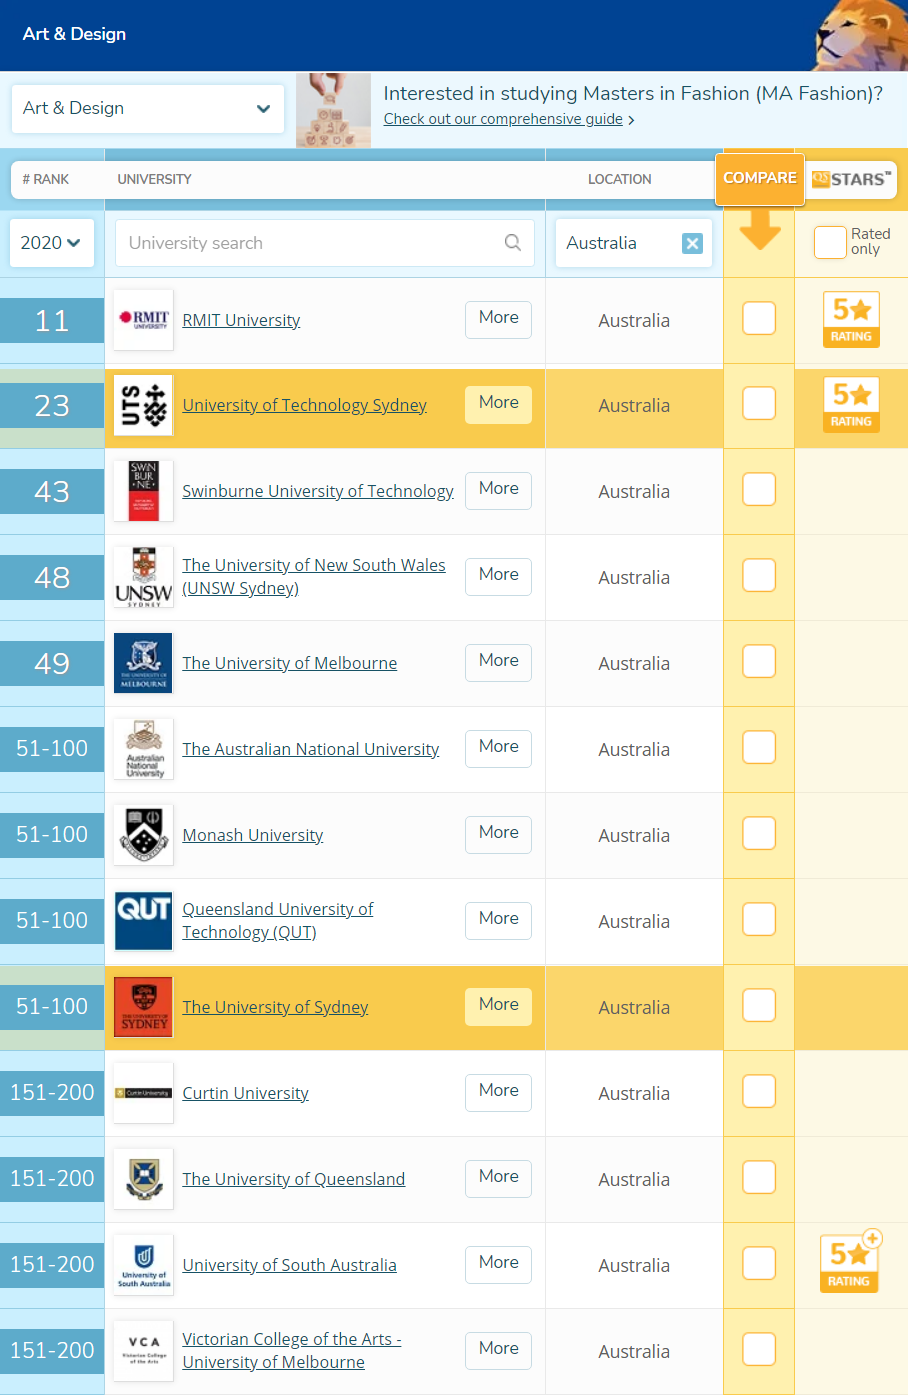Click the UTS logo icon
The image size is (908, 1395).
144,405
